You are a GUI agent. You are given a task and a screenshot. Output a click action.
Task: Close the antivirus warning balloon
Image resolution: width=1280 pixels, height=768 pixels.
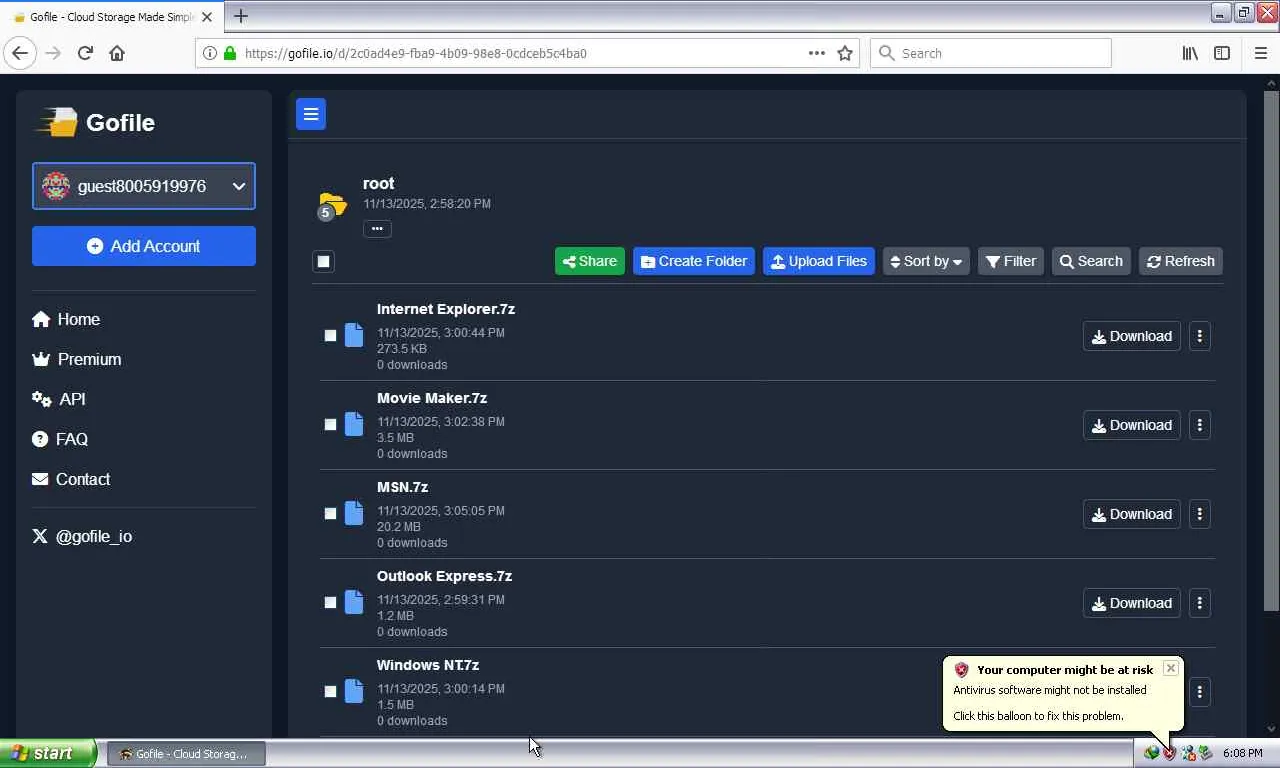point(1170,668)
